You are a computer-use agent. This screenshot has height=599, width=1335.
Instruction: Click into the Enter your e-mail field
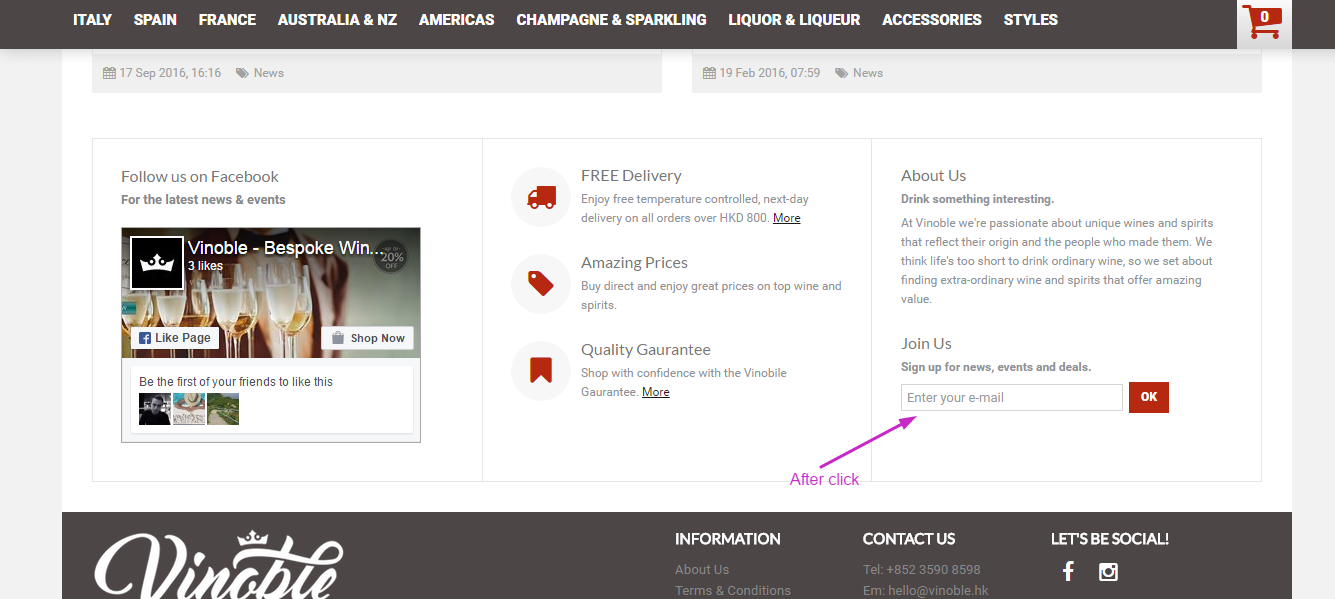coord(1012,397)
